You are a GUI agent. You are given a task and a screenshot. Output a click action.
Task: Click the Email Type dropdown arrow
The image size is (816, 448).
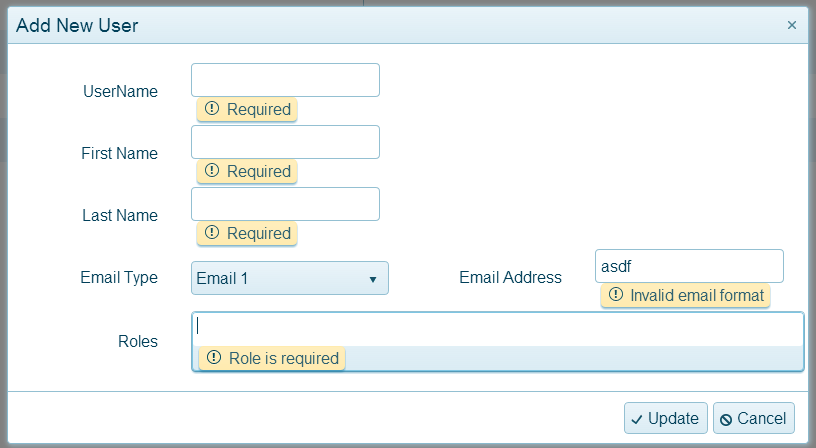372,279
